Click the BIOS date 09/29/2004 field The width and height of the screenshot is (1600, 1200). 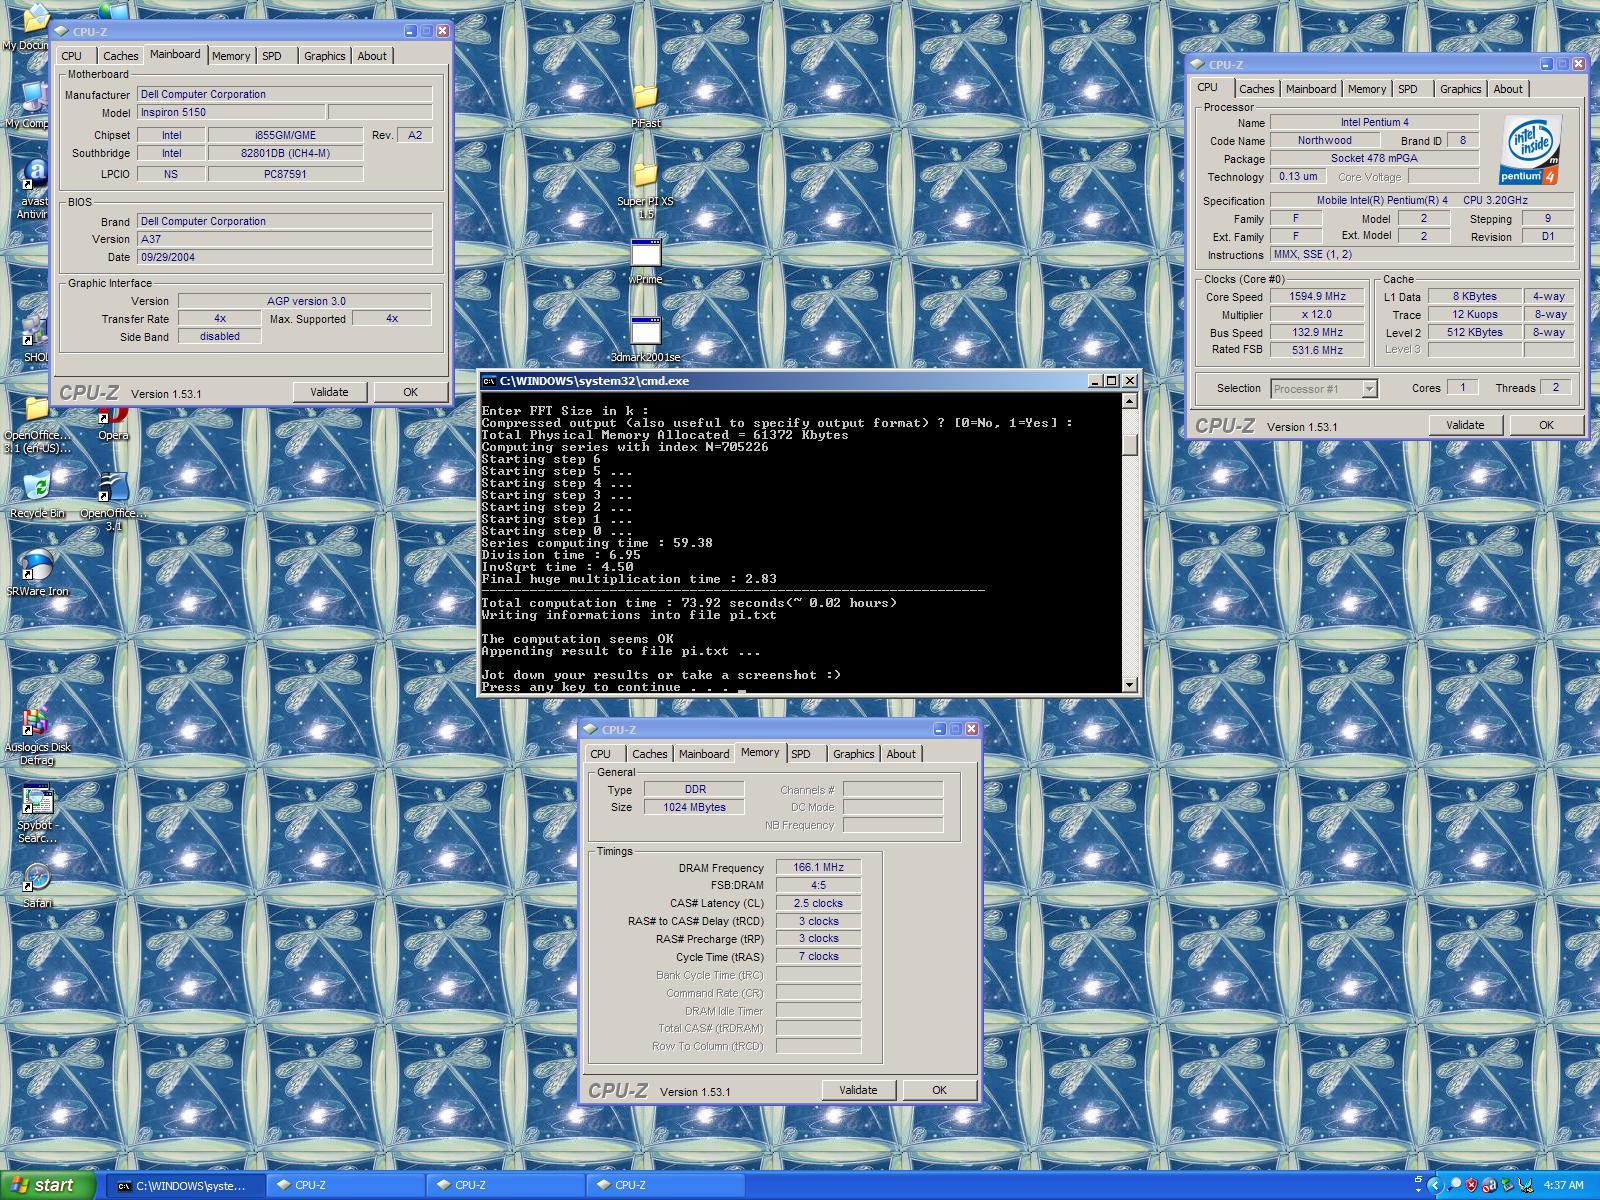pyautogui.click(x=284, y=257)
